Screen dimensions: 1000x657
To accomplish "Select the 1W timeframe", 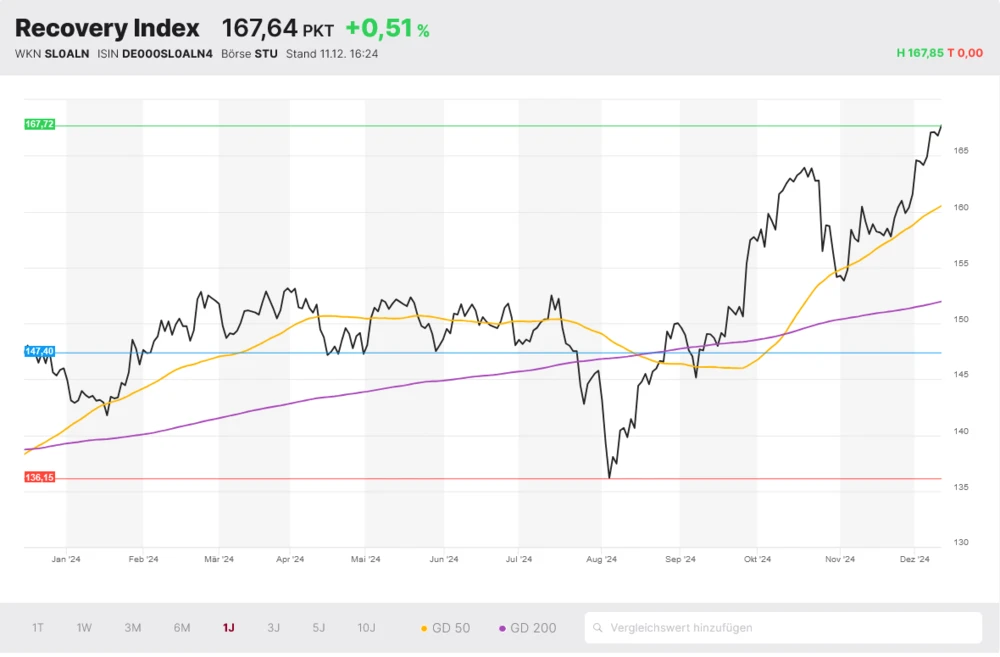I will click(84, 627).
